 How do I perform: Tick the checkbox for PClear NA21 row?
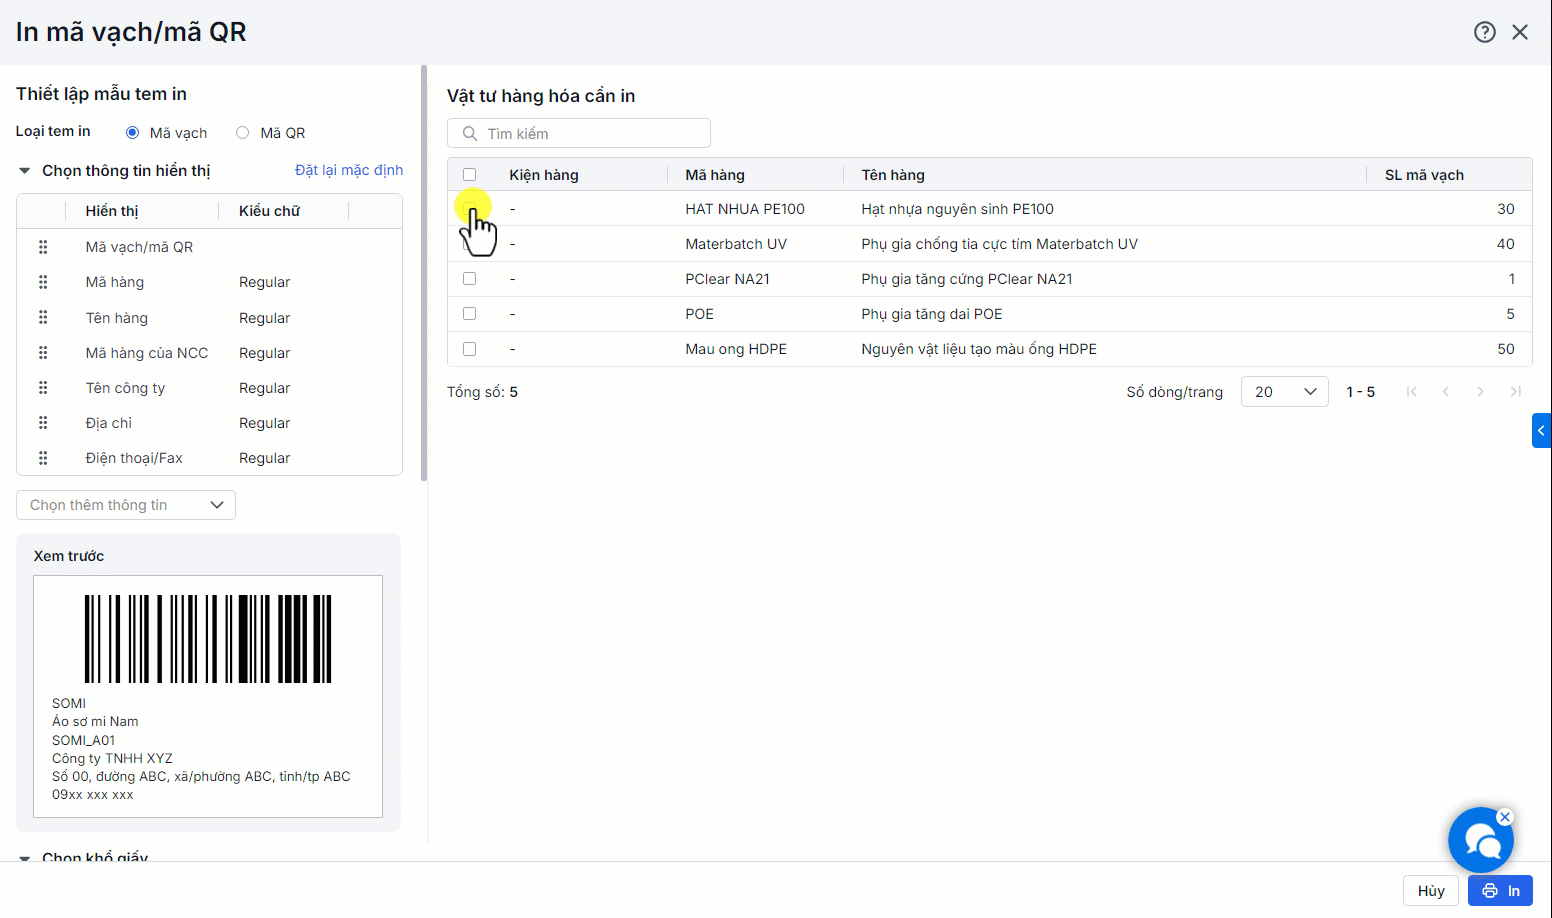click(x=469, y=279)
